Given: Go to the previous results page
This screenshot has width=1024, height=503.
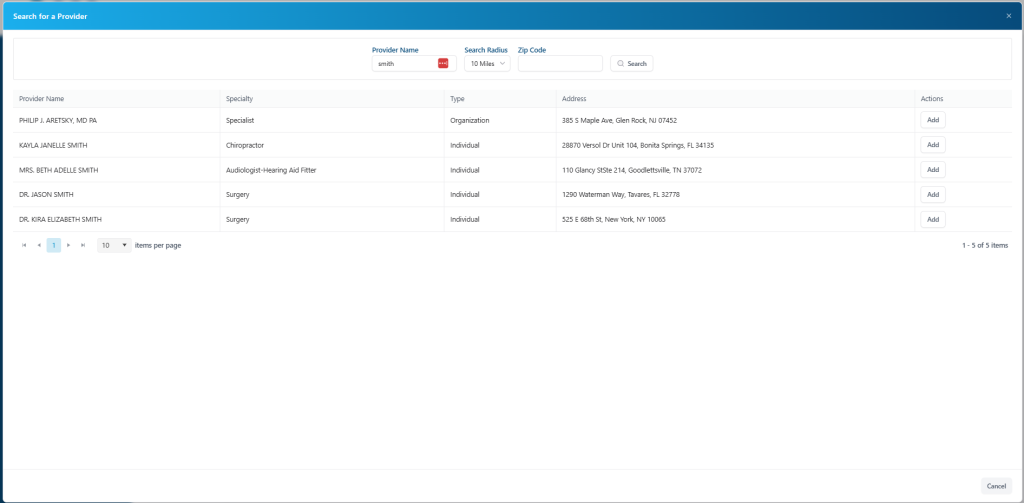Looking at the screenshot, I should (39, 245).
